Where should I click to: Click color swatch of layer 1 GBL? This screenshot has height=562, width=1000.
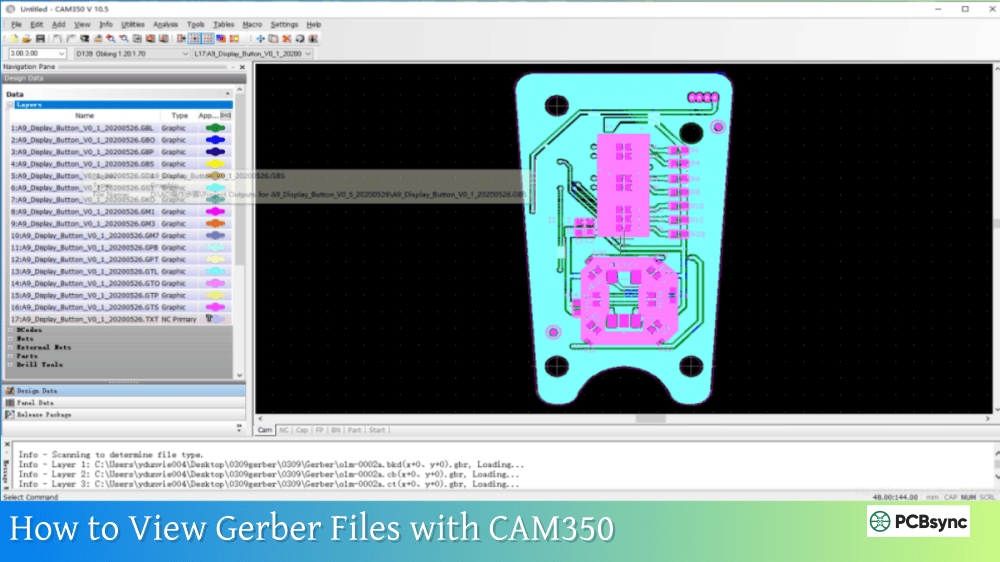[213, 128]
